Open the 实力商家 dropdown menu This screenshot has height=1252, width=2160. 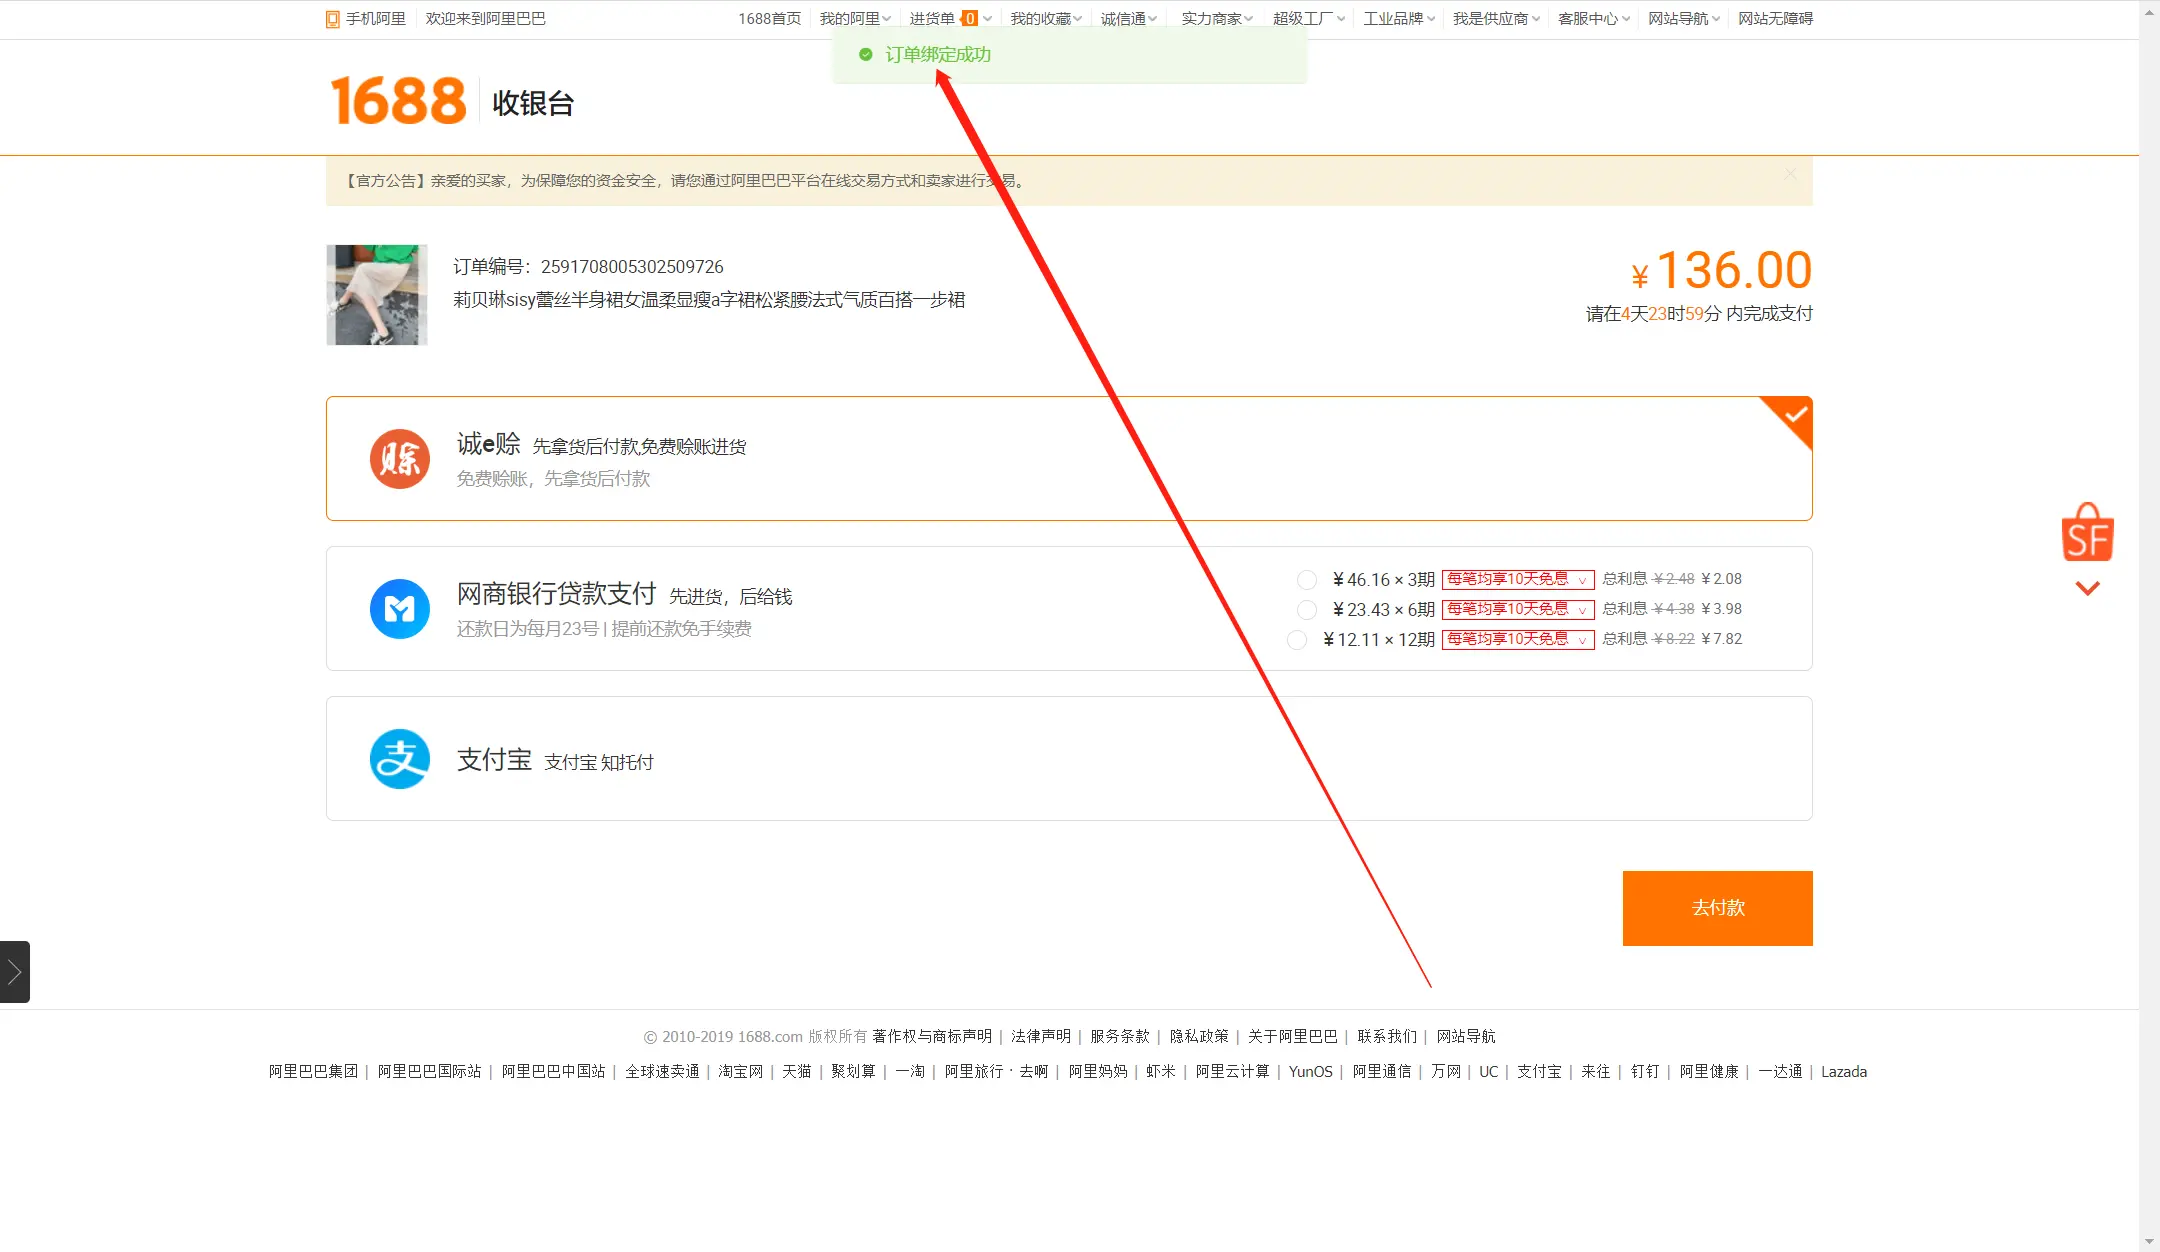pos(1217,19)
